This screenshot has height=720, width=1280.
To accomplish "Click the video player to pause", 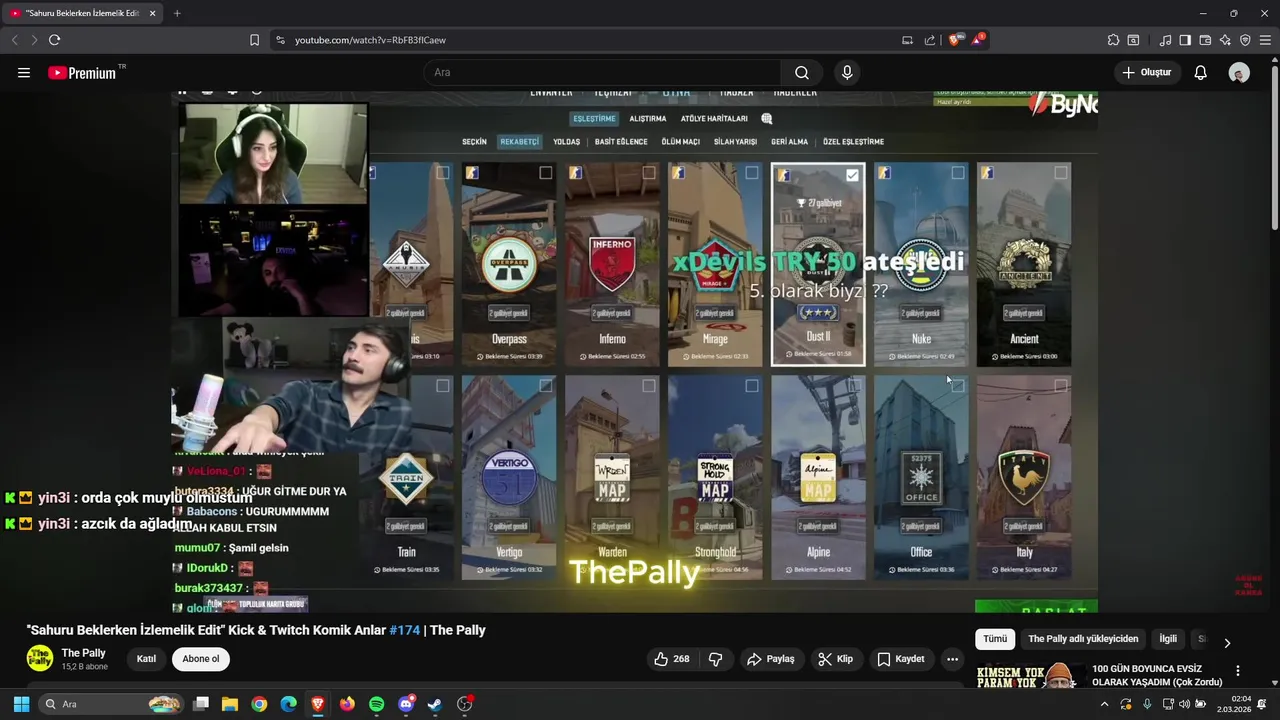I will 634,350.
